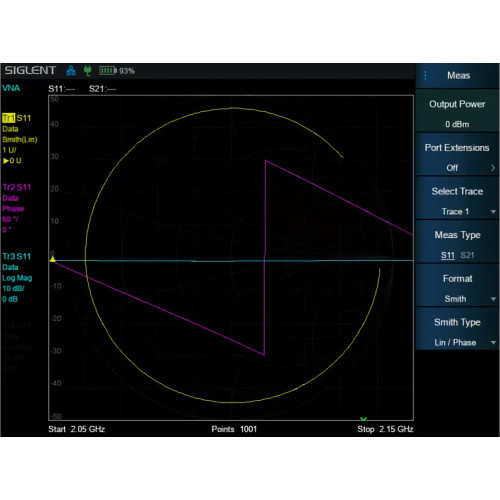Click the Trace 1 dropdown arrow
This screenshot has width=500, height=500.
(x=493, y=212)
